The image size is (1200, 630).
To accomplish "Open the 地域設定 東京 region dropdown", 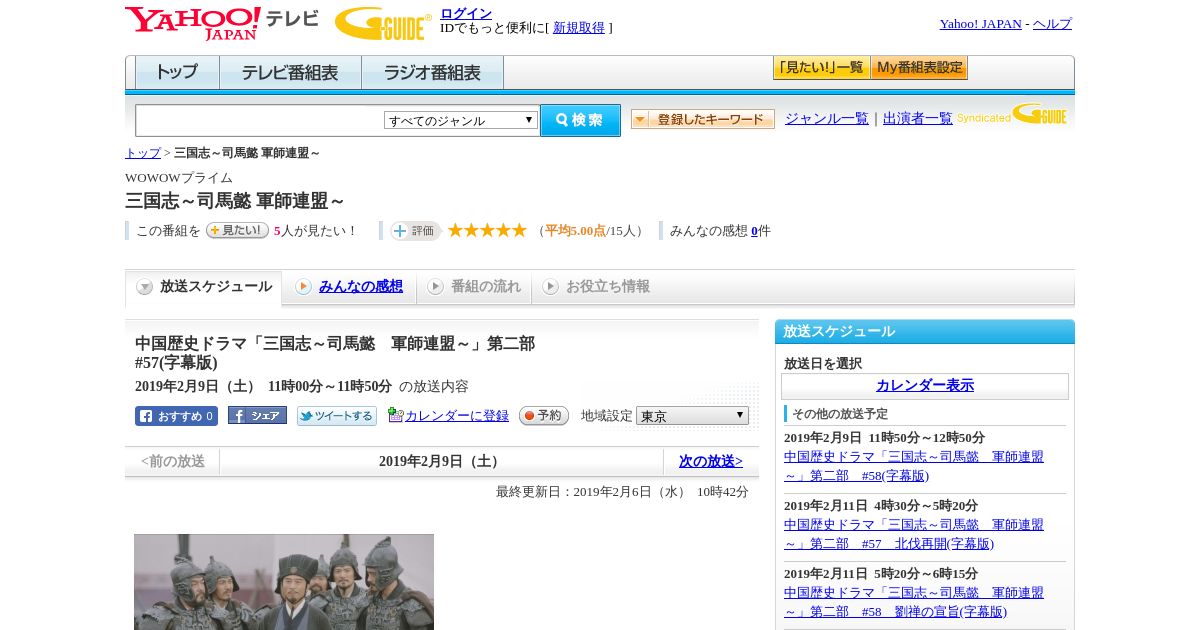I will pos(692,415).
